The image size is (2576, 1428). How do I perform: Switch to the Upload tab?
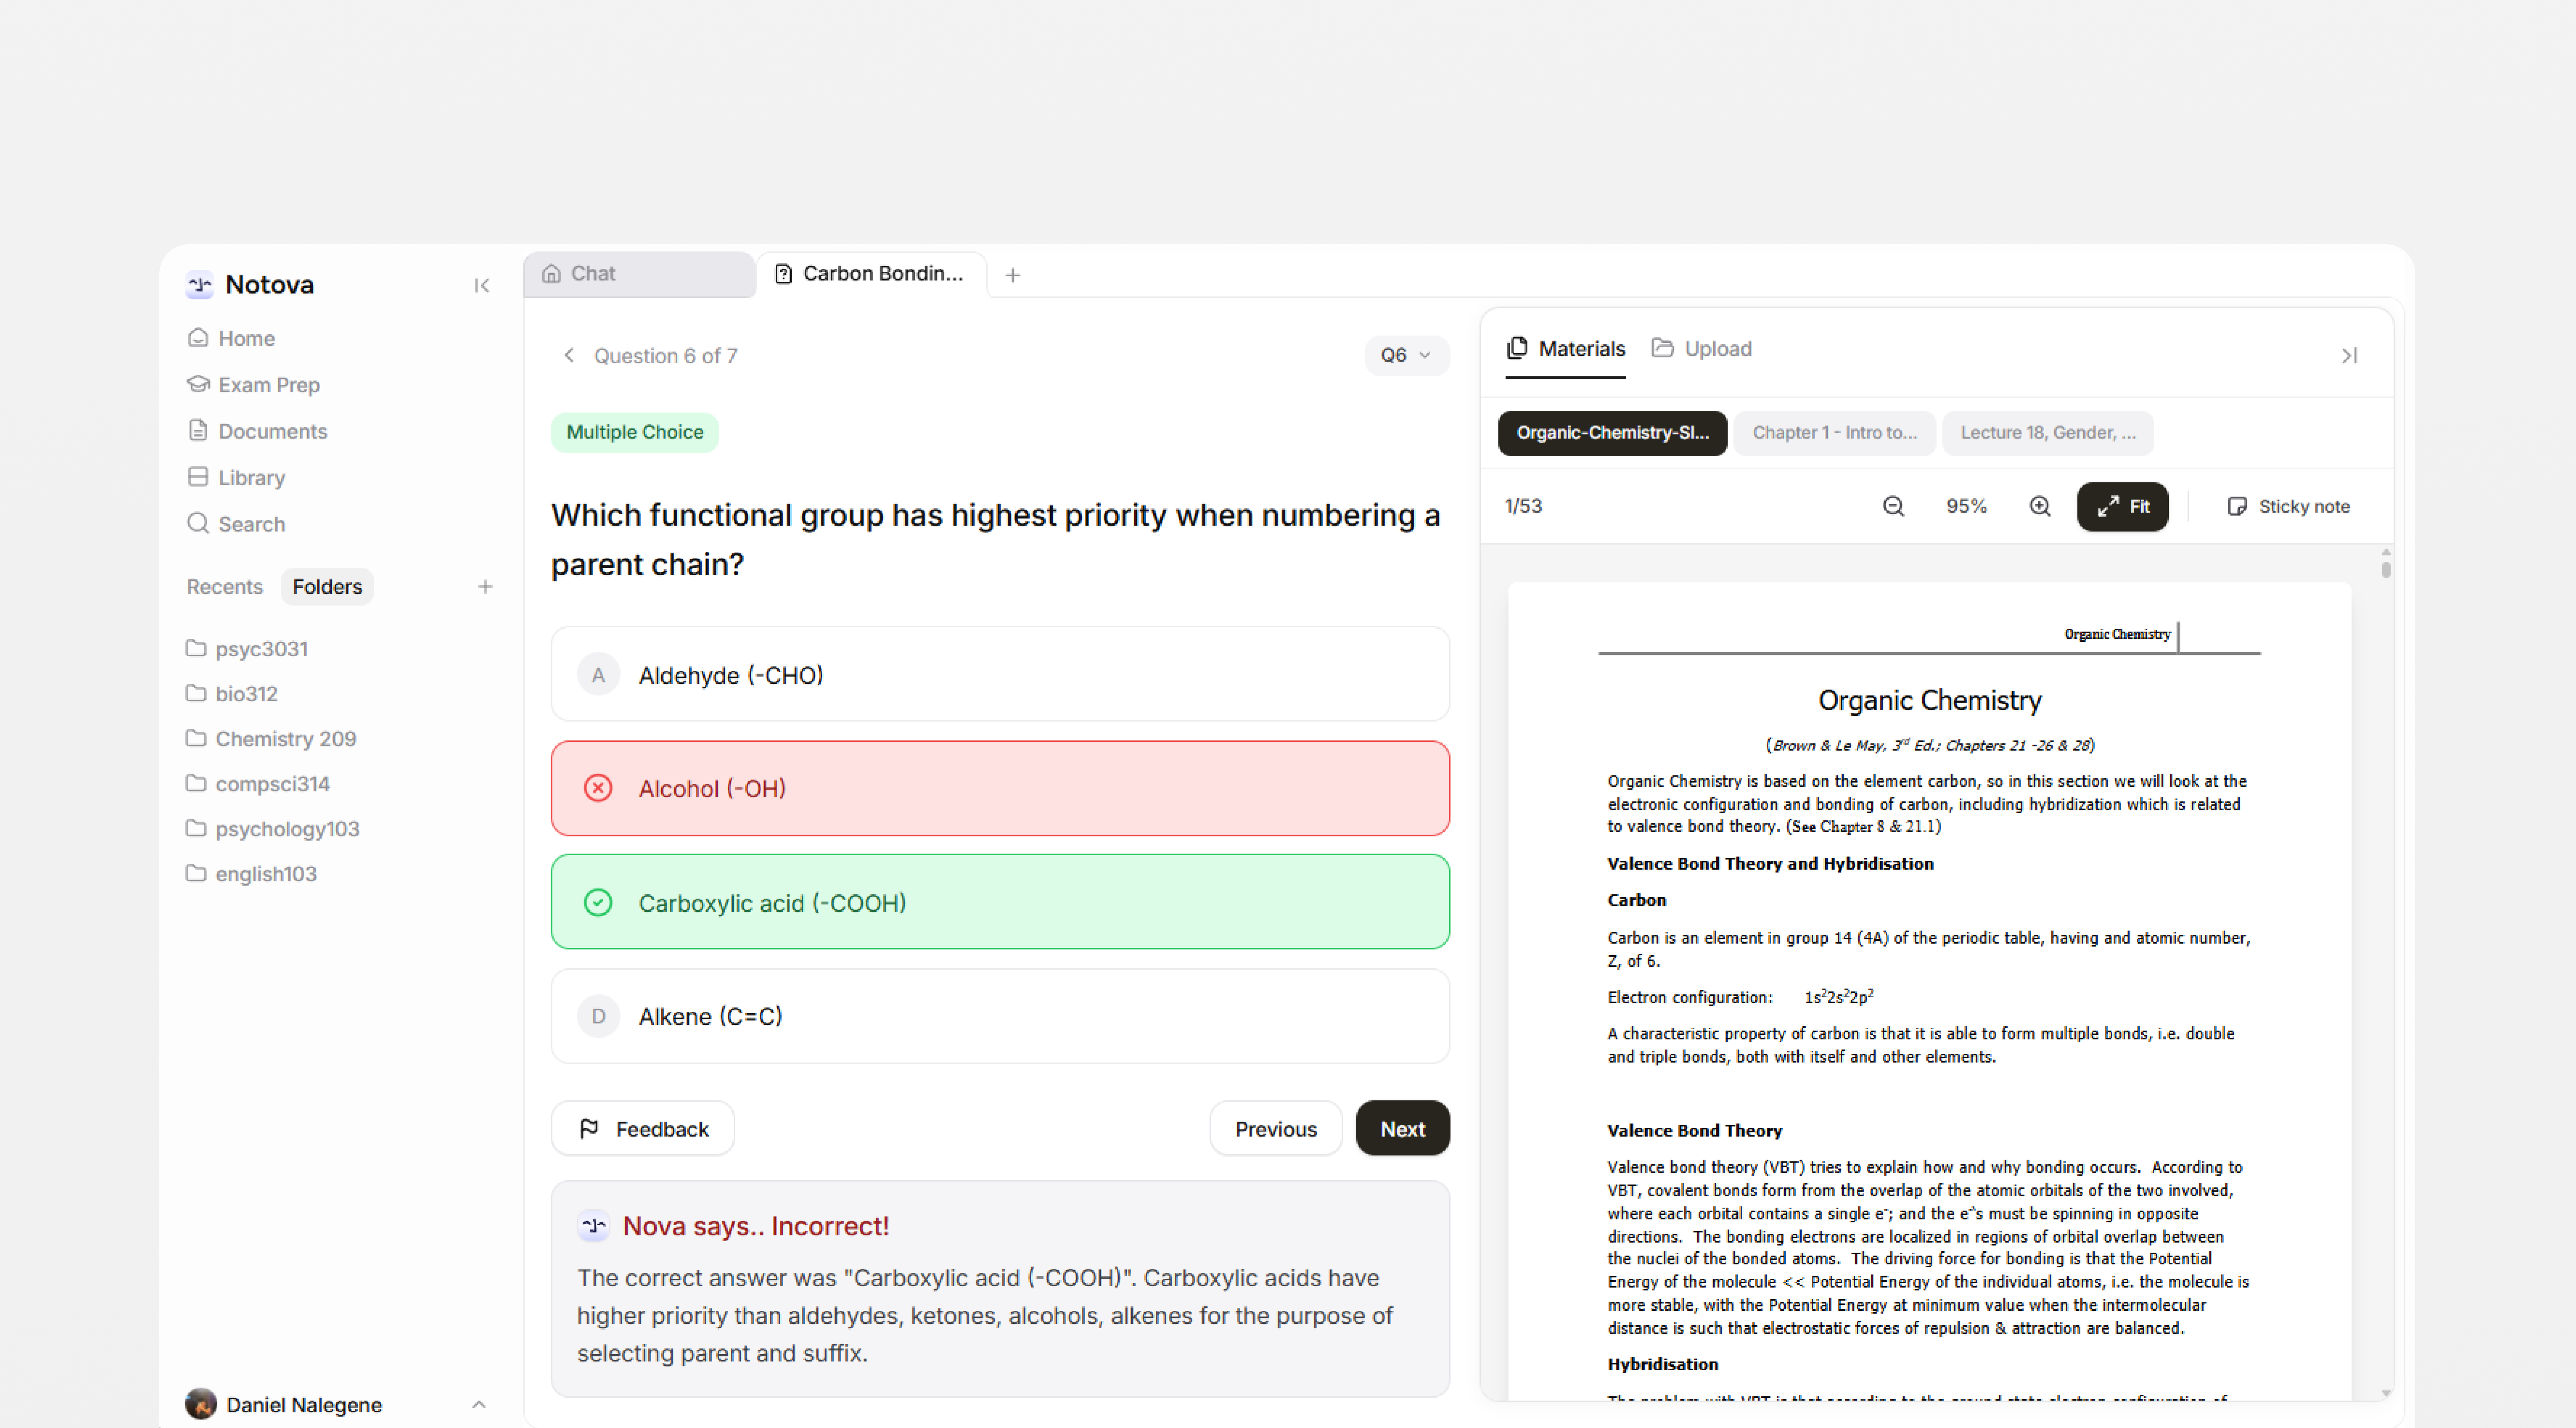point(1702,349)
